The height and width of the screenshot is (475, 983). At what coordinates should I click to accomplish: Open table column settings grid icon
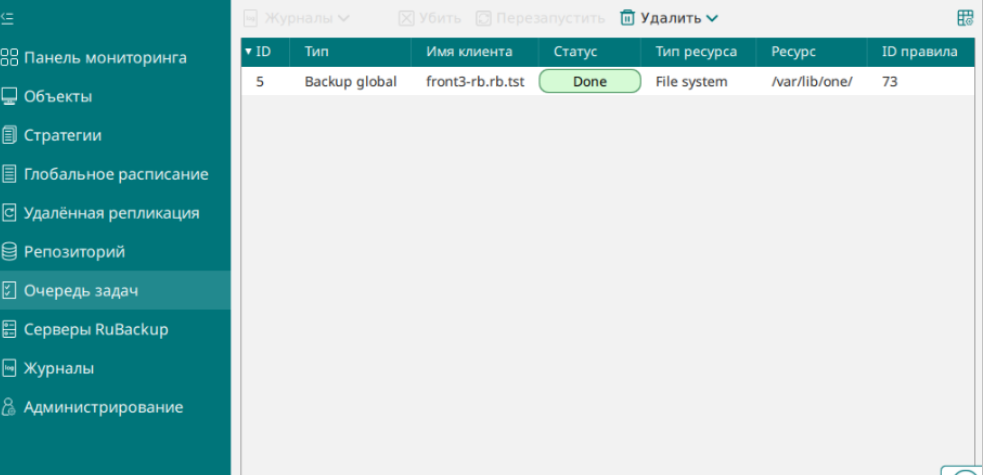pos(965,18)
